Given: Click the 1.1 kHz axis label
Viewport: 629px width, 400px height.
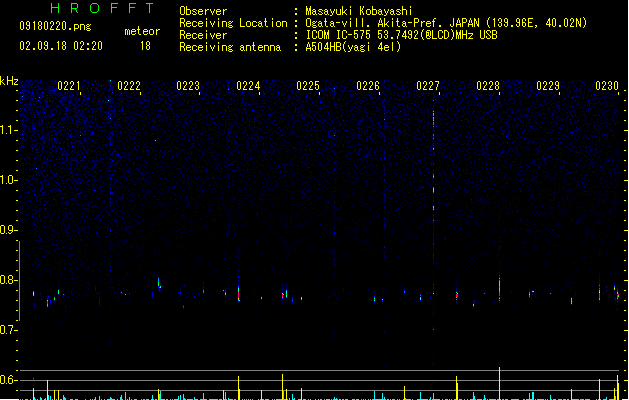Looking at the screenshot, I should (8, 130).
